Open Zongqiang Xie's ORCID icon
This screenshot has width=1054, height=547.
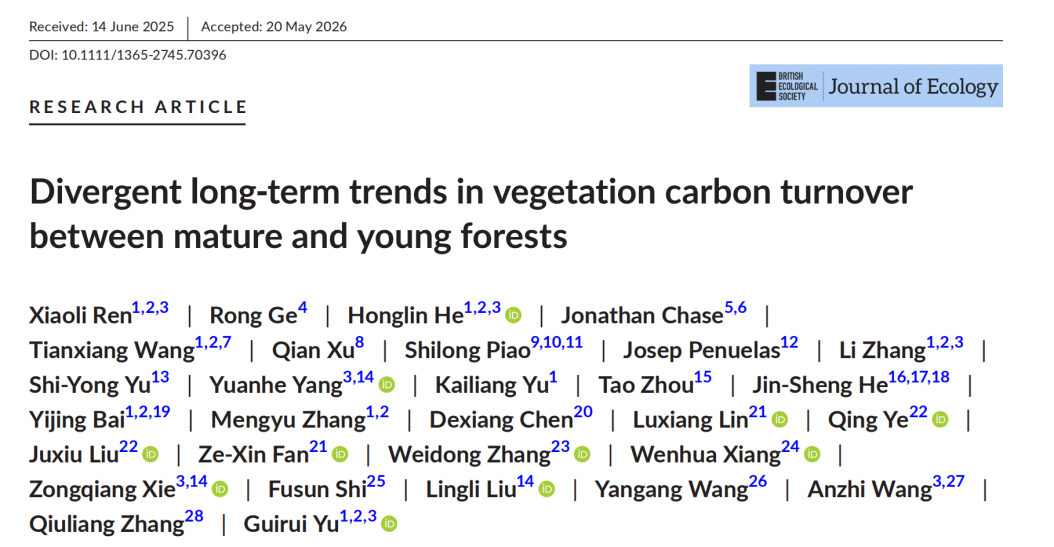[x=220, y=489]
